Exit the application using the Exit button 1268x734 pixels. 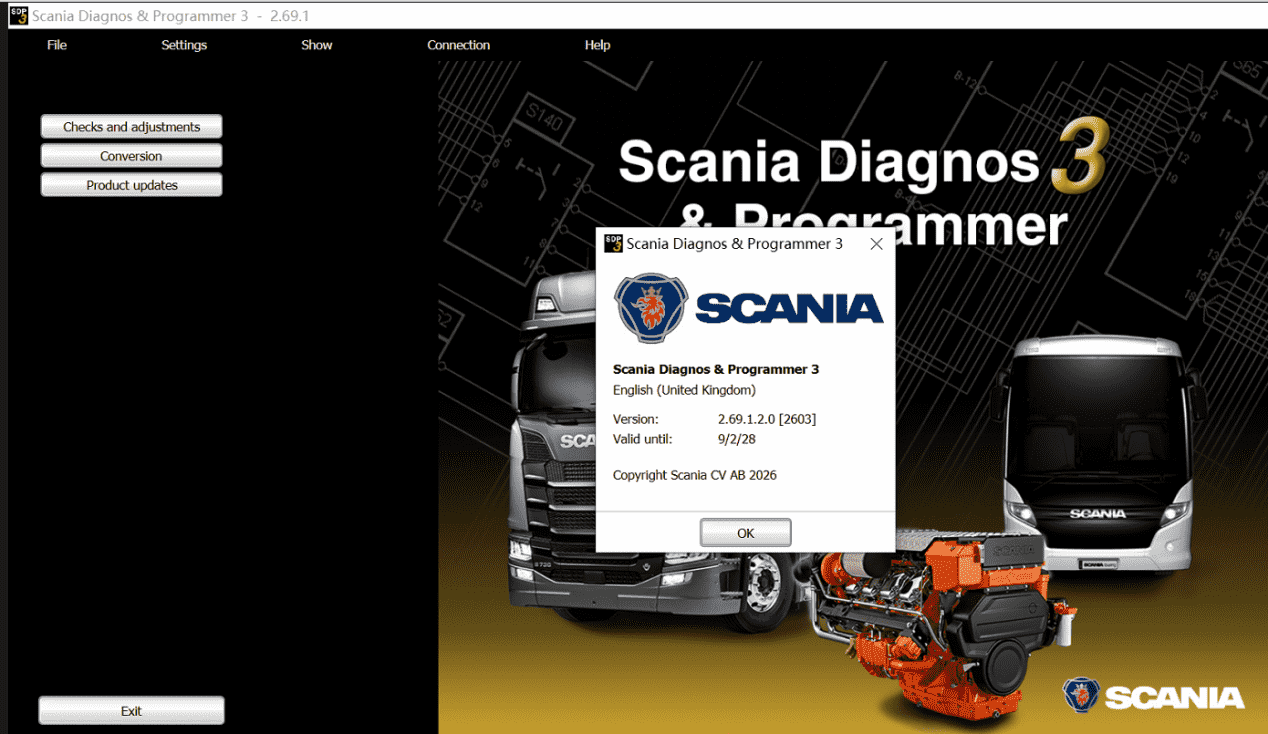pos(131,711)
